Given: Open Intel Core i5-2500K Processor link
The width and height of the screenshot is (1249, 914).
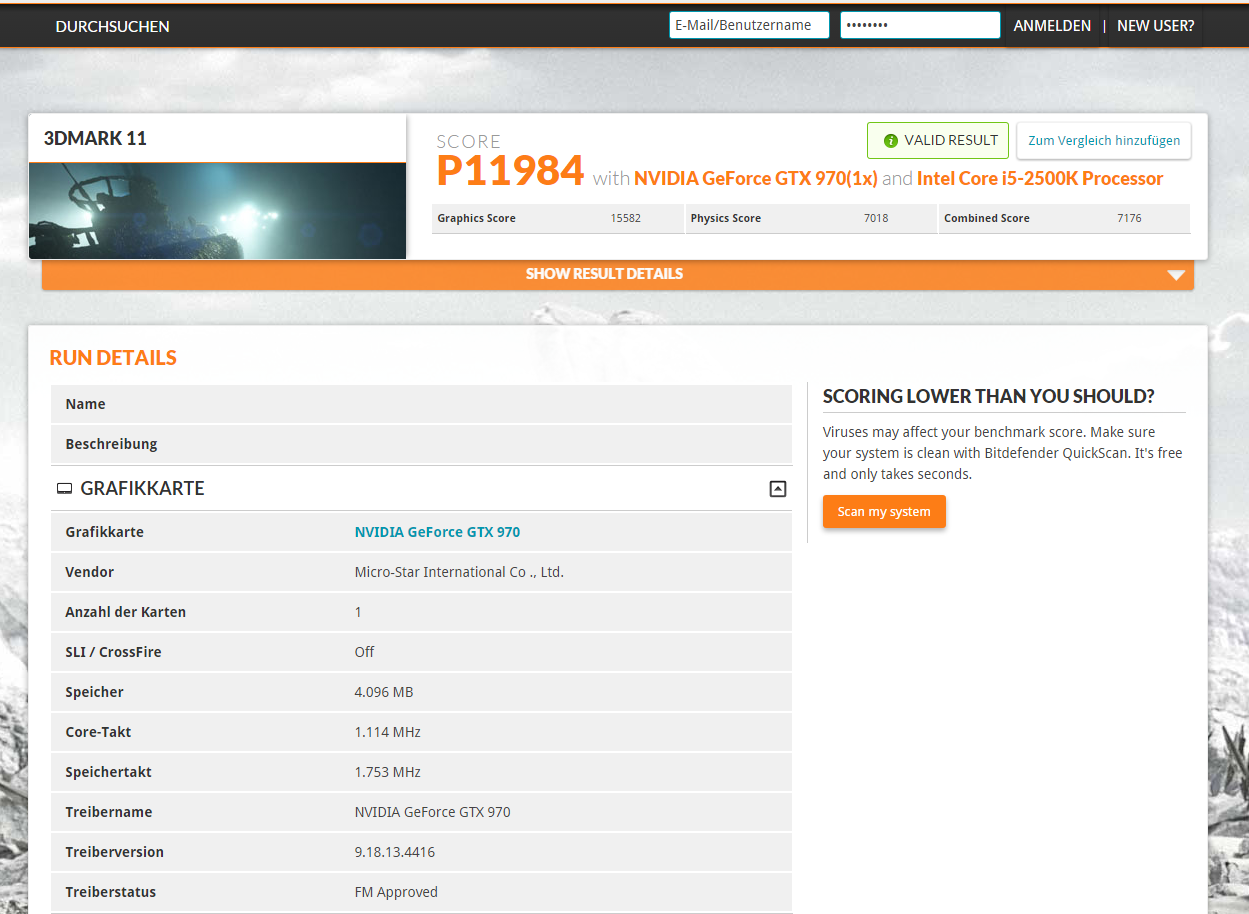Looking at the screenshot, I should tap(1040, 179).
